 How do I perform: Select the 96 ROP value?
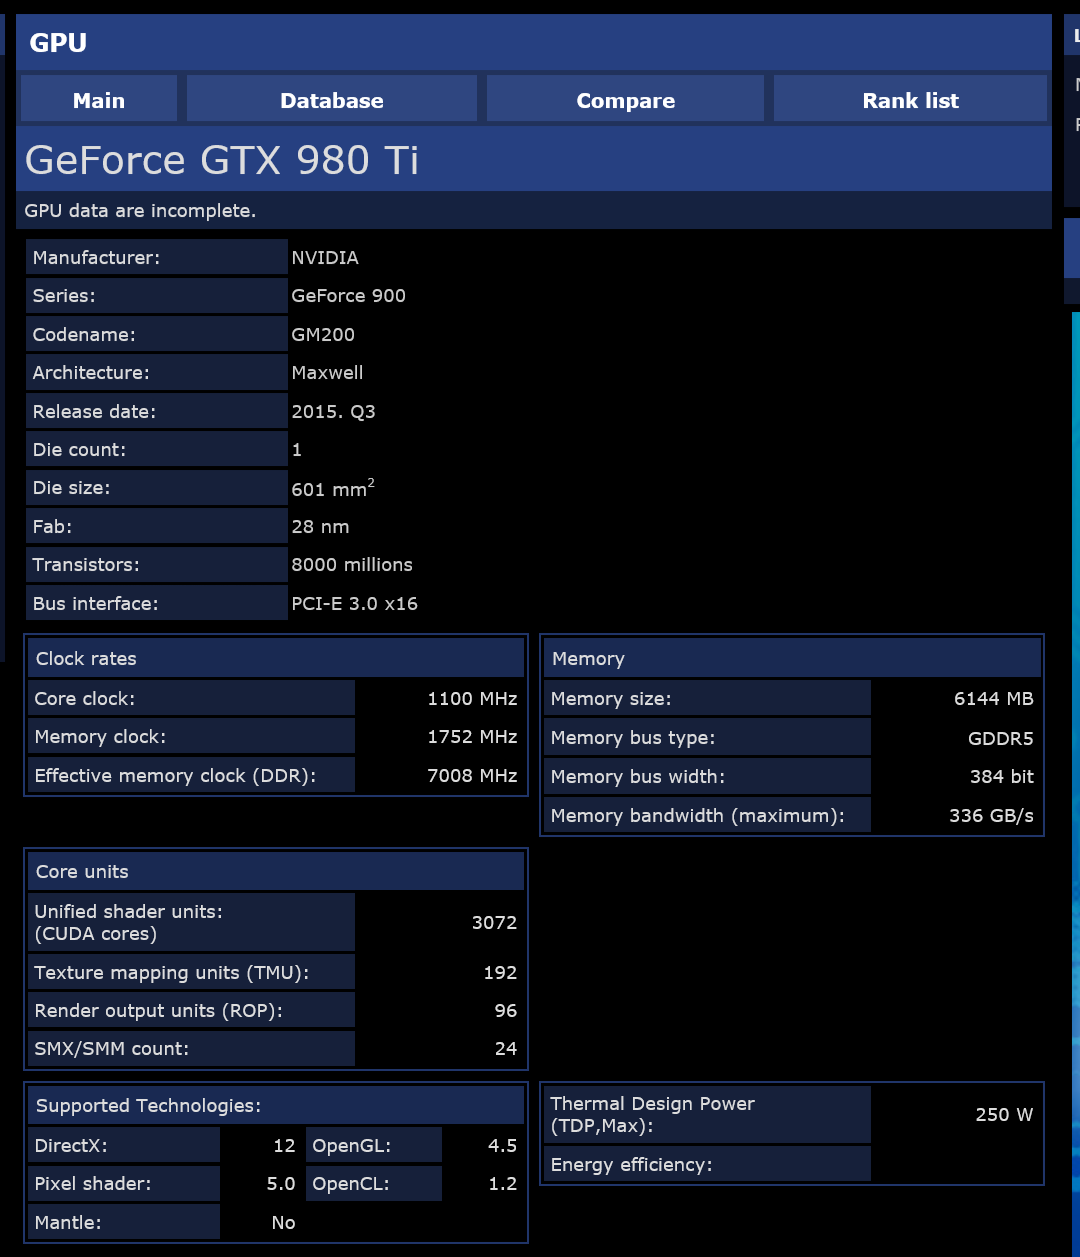(x=506, y=1011)
